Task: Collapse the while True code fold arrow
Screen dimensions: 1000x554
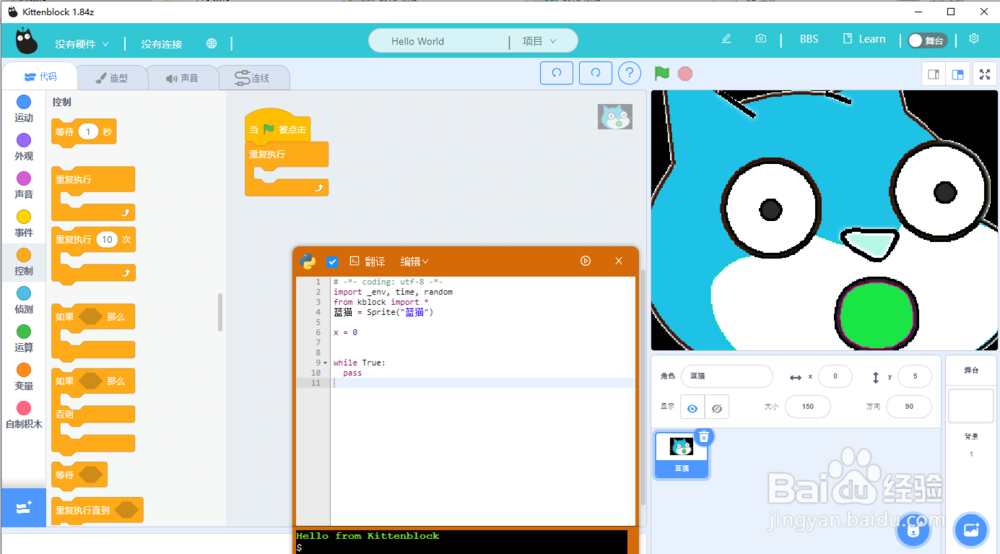Action: pyautogui.click(x=325, y=363)
